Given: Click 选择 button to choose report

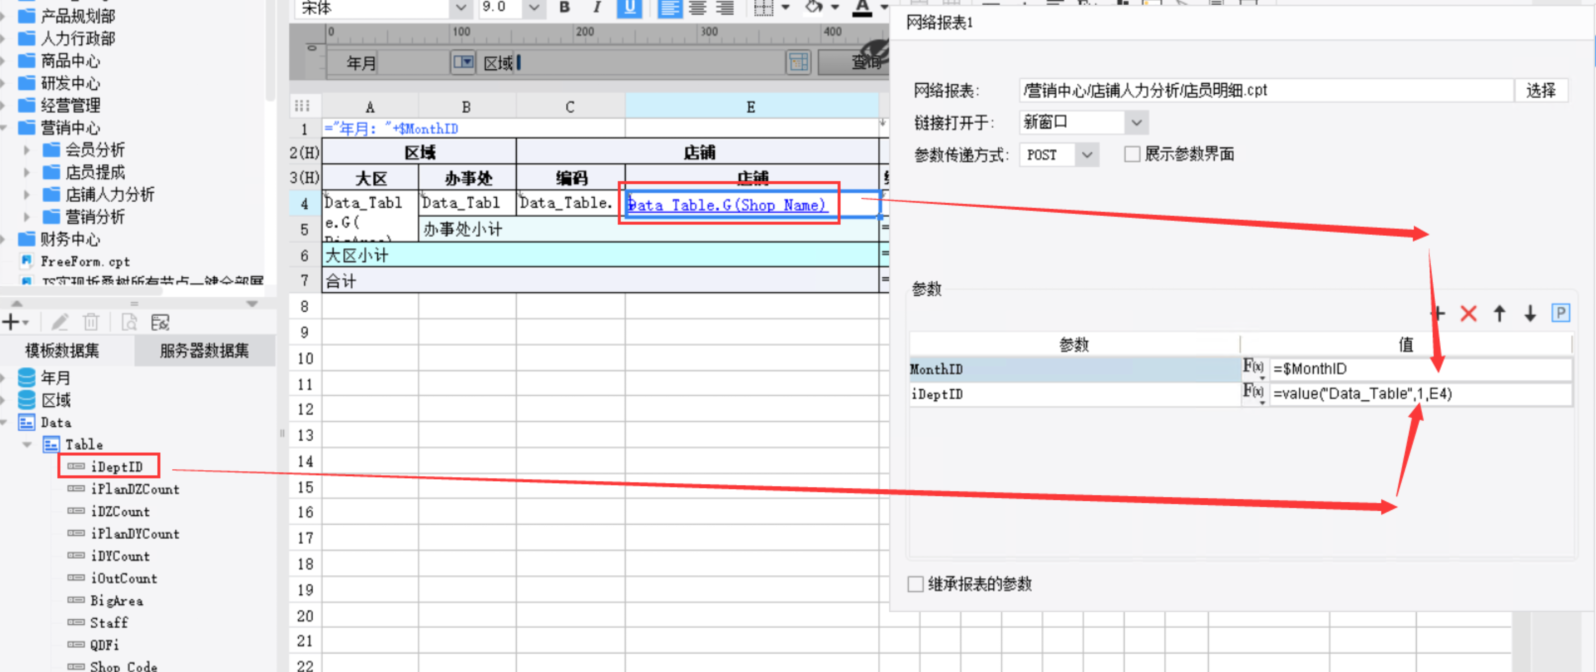Looking at the screenshot, I should point(1541,90).
